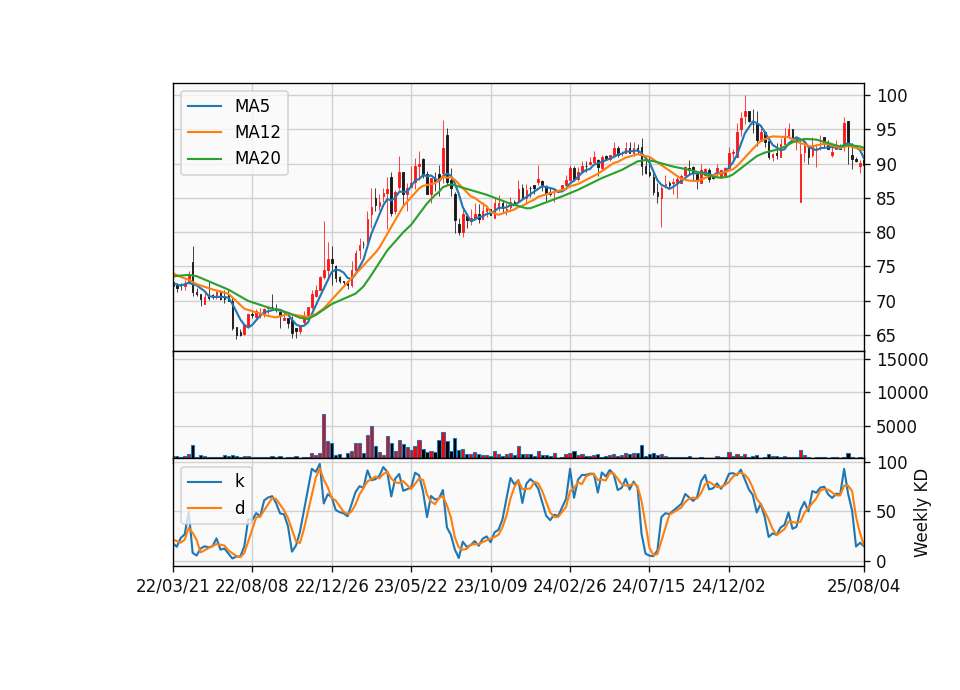The image size is (960, 690).
Task: Click the price axis value 95
Action: click(887, 130)
